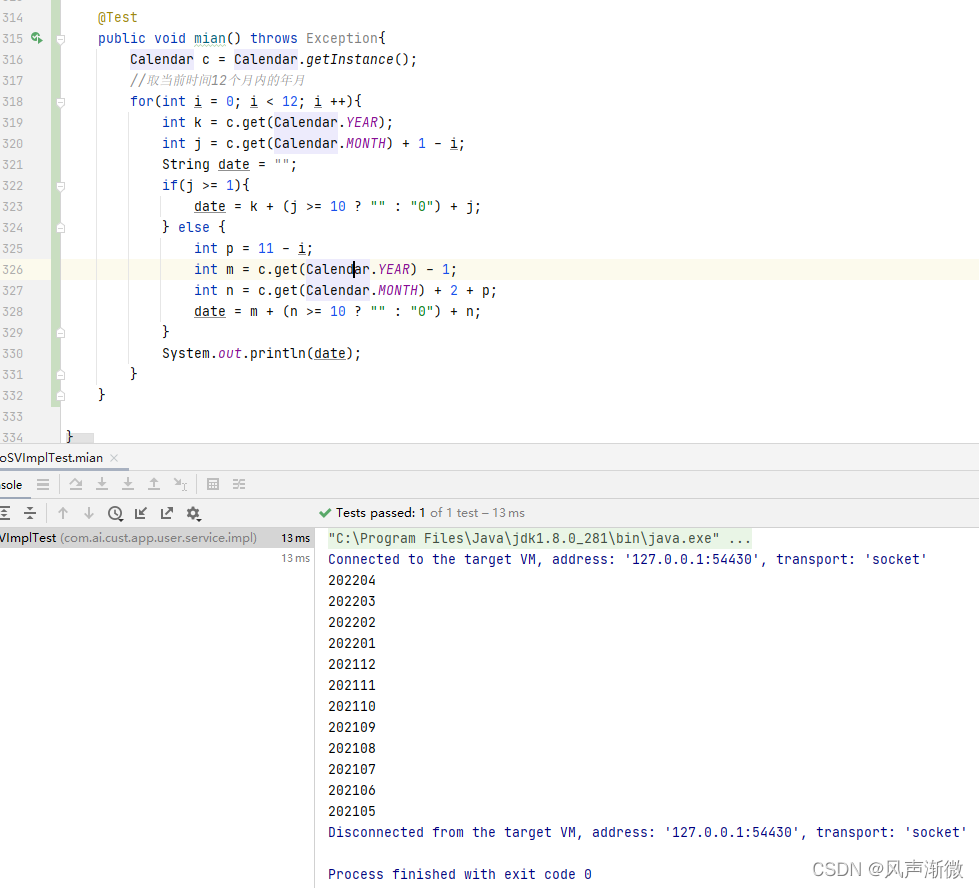
Task: Go to next failed test arrow
Action: coord(89,513)
